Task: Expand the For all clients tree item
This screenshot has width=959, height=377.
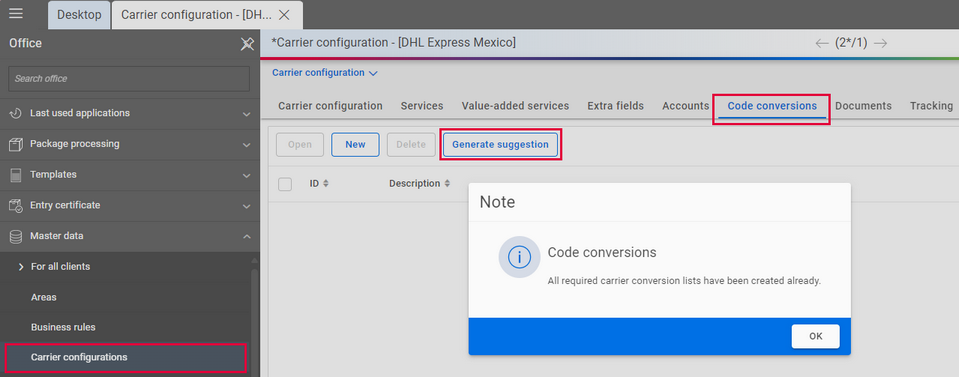Action: point(21,267)
